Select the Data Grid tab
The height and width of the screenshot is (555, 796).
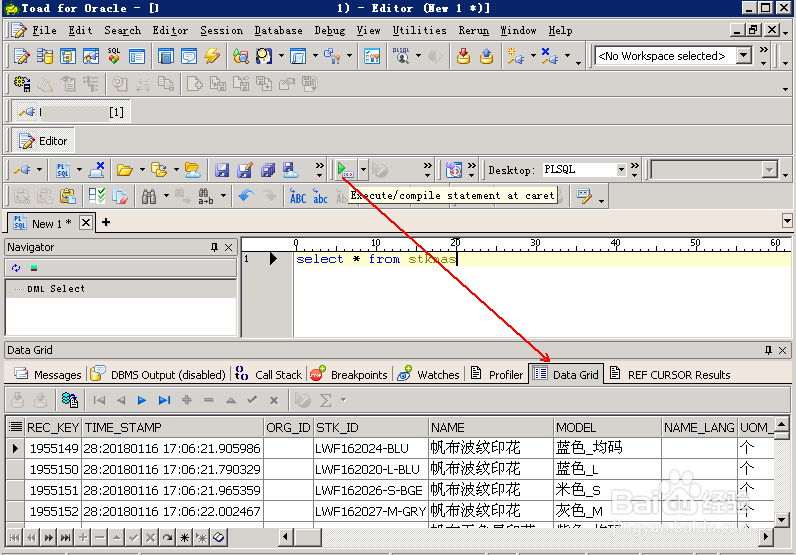click(566, 374)
